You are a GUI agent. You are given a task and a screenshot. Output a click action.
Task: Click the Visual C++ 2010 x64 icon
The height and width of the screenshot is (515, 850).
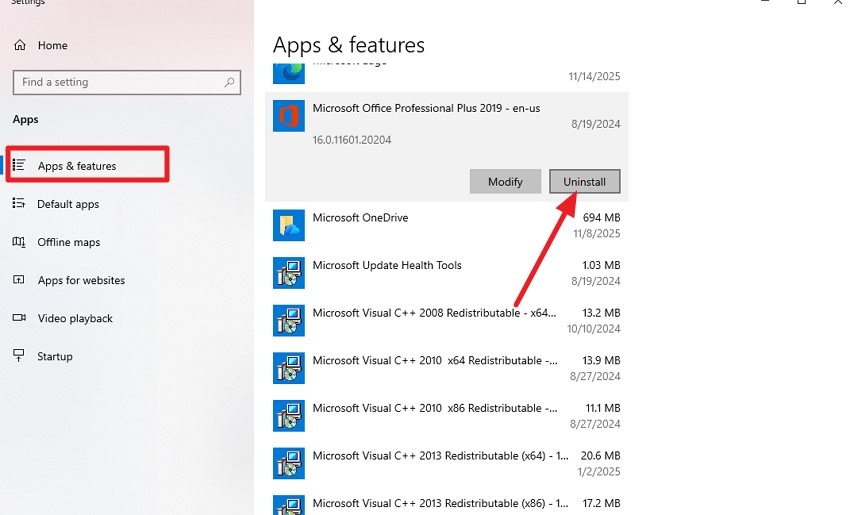coord(288,368)
